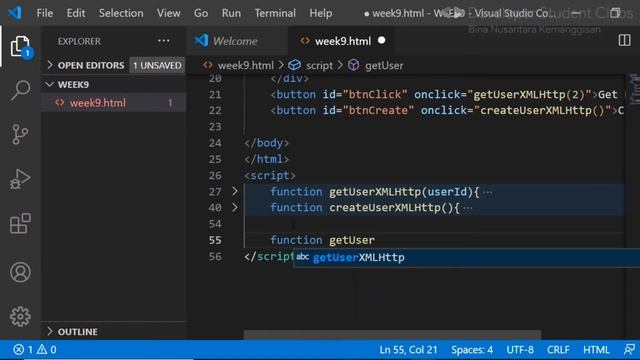Open the Help menu
The height and width of the screenshot is (360, 640).
pyautogui.click(x=320, y=13)
